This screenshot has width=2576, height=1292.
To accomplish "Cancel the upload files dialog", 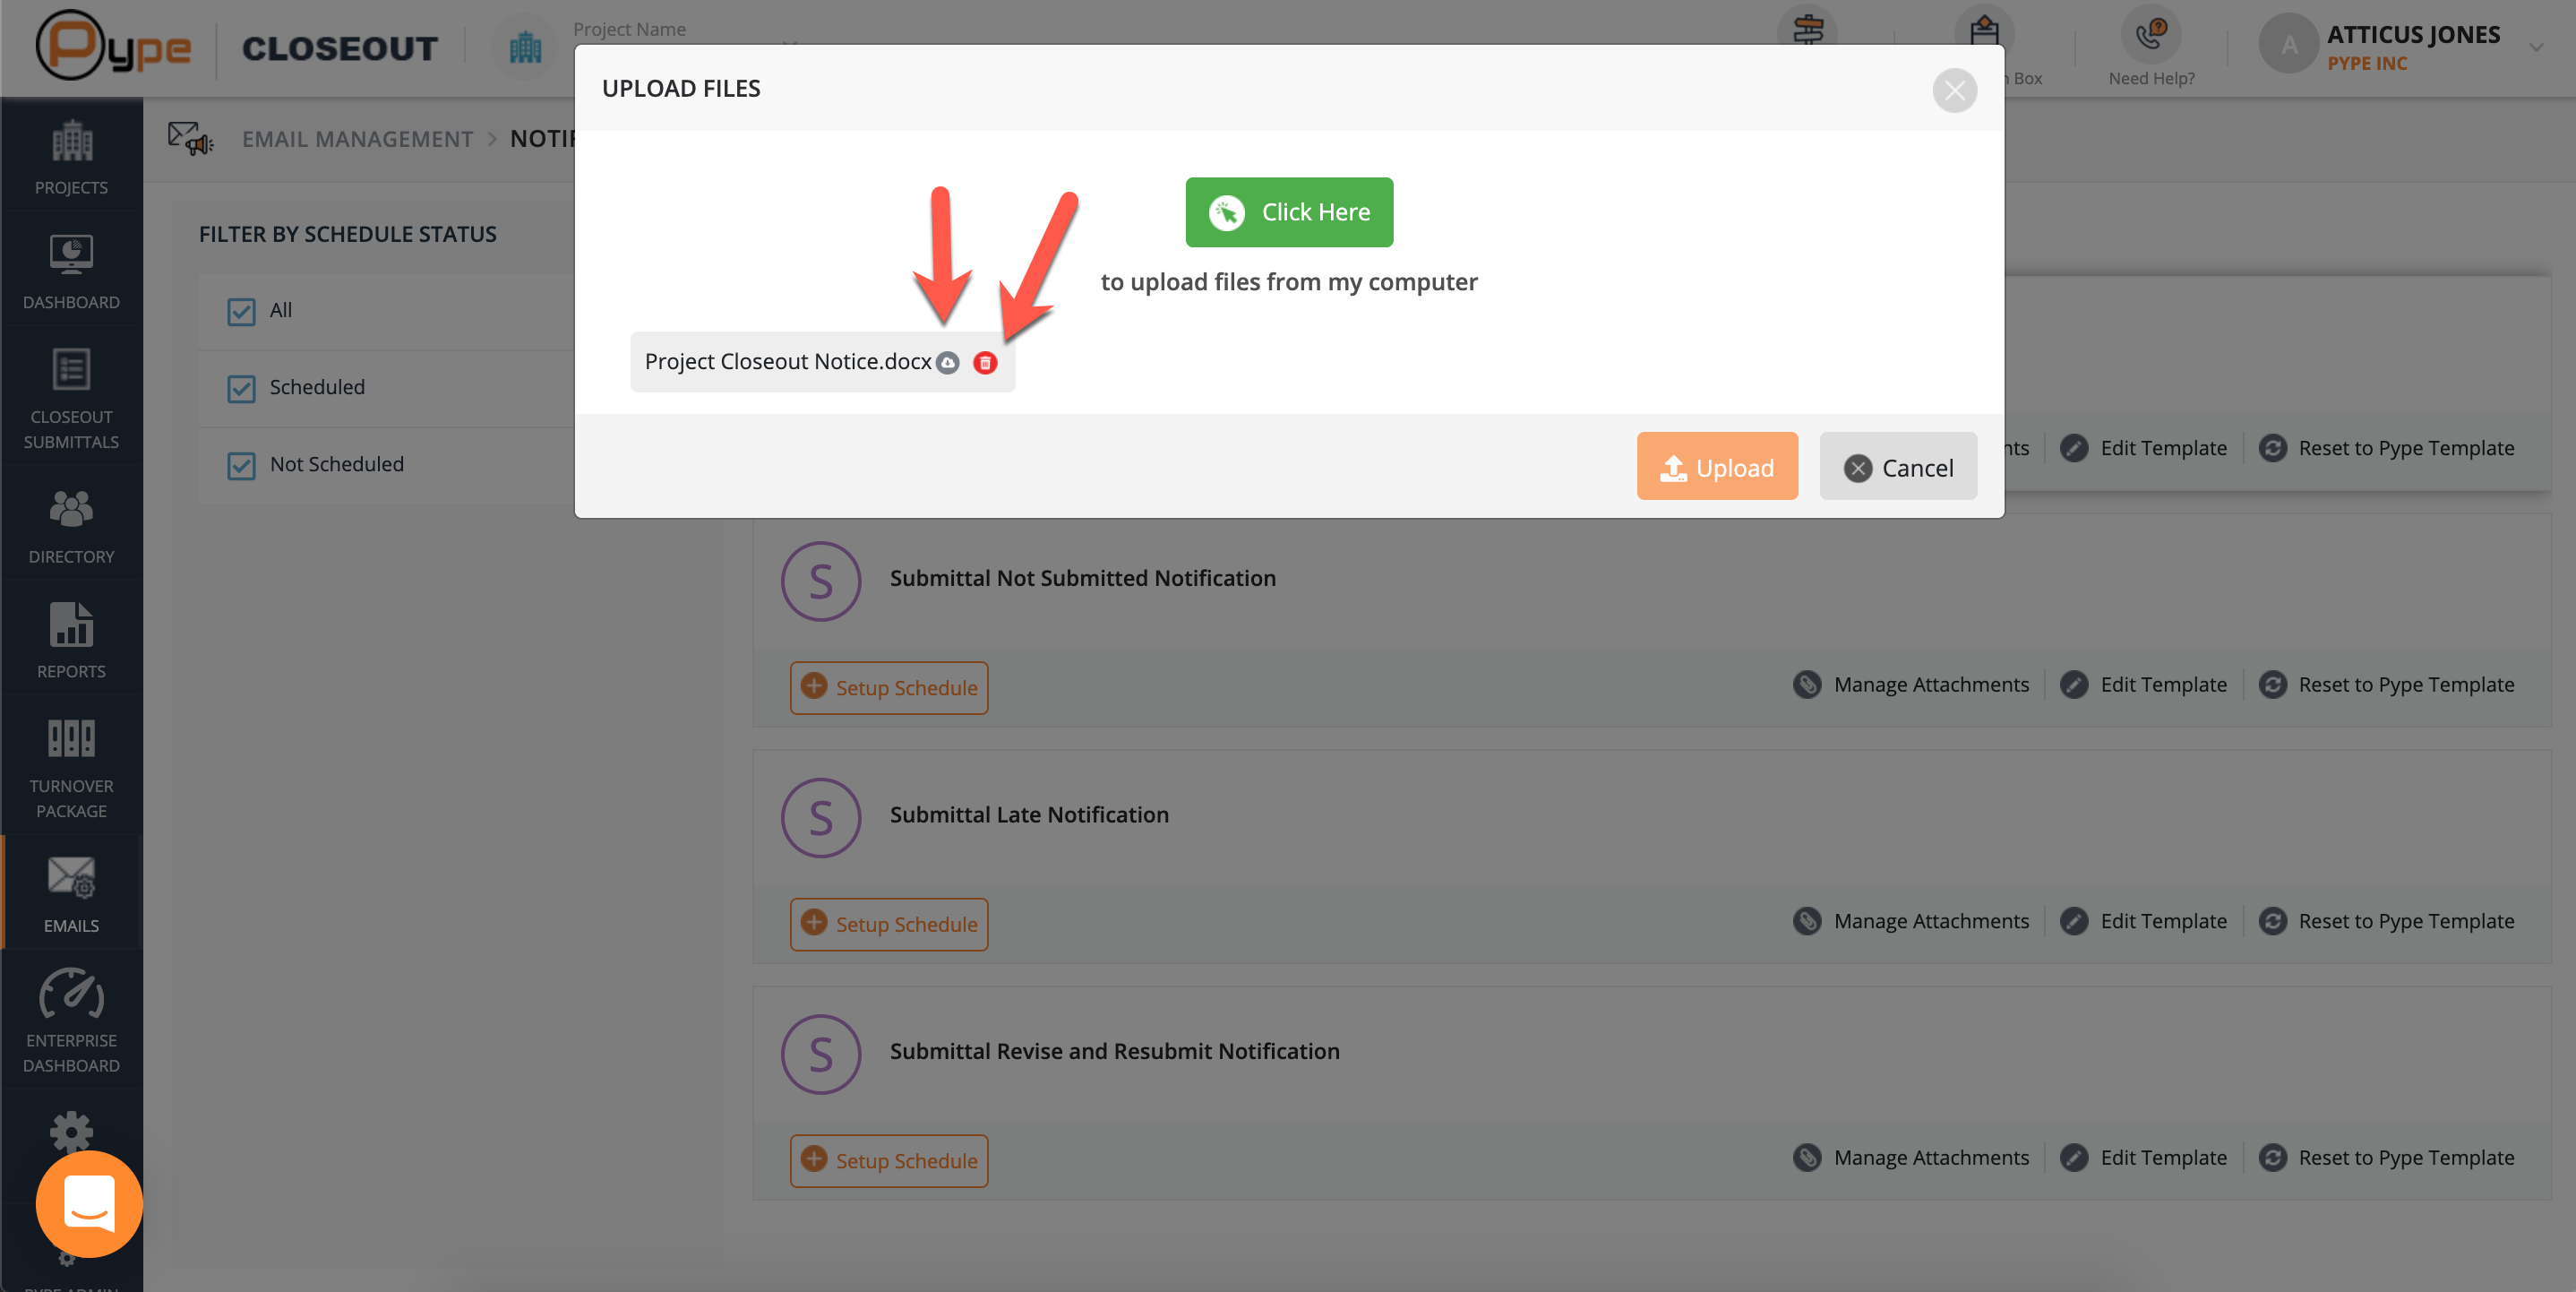I will (x=1897, y=467).
